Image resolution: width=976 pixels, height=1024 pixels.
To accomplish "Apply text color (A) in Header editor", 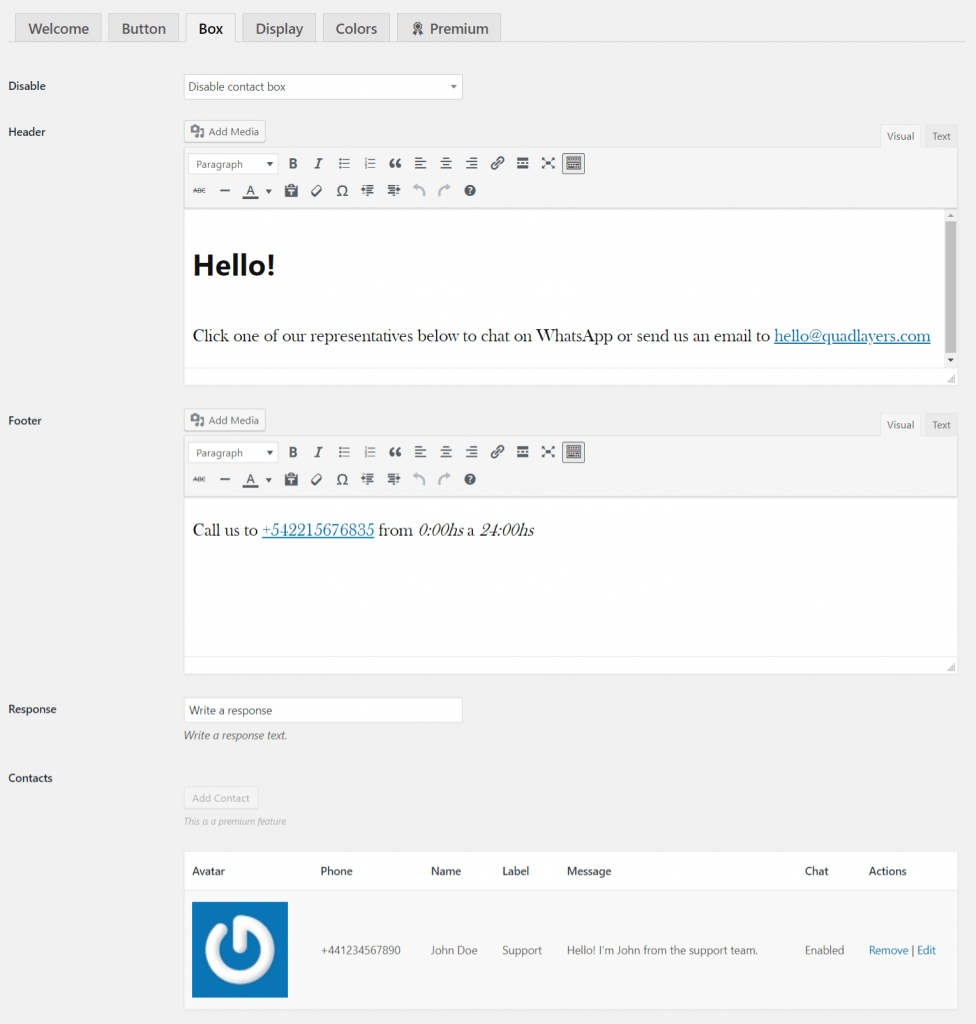I will coord(250,191).
